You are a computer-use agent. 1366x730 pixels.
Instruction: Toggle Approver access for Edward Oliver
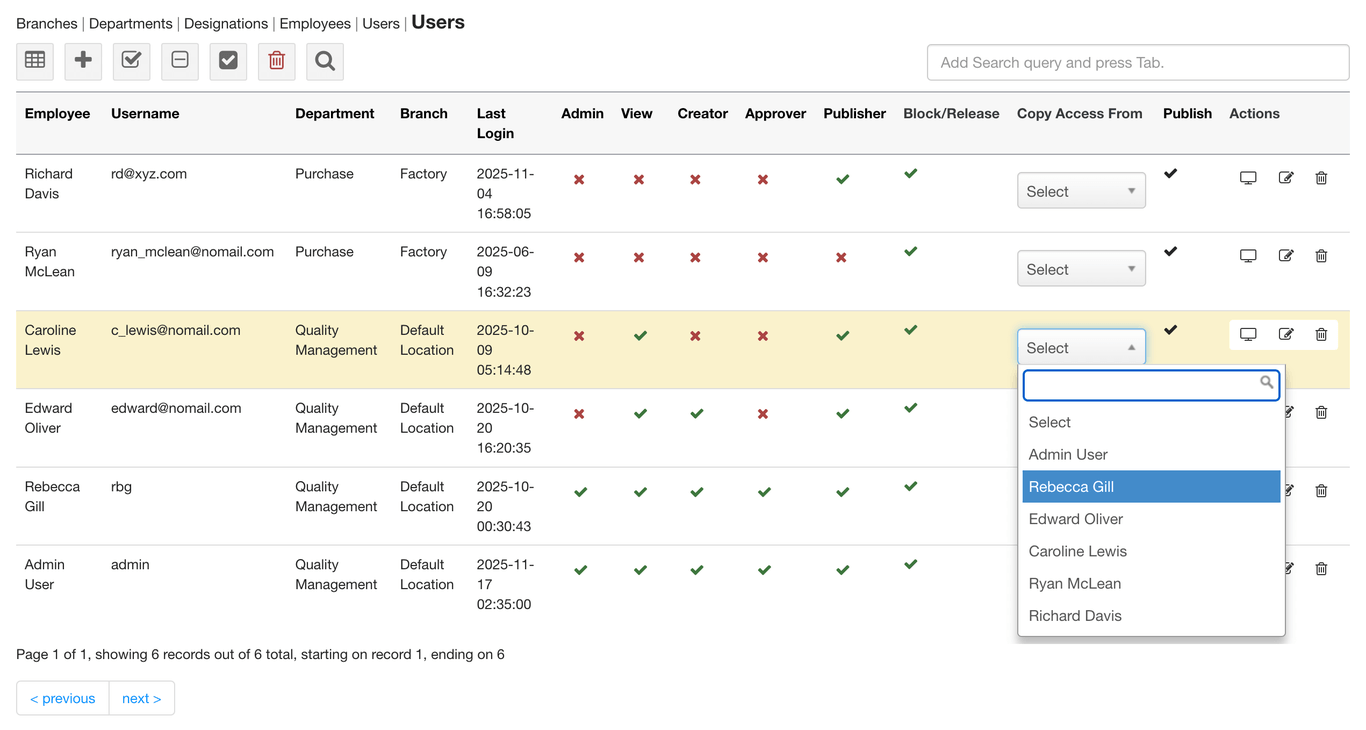coord(763,414)
